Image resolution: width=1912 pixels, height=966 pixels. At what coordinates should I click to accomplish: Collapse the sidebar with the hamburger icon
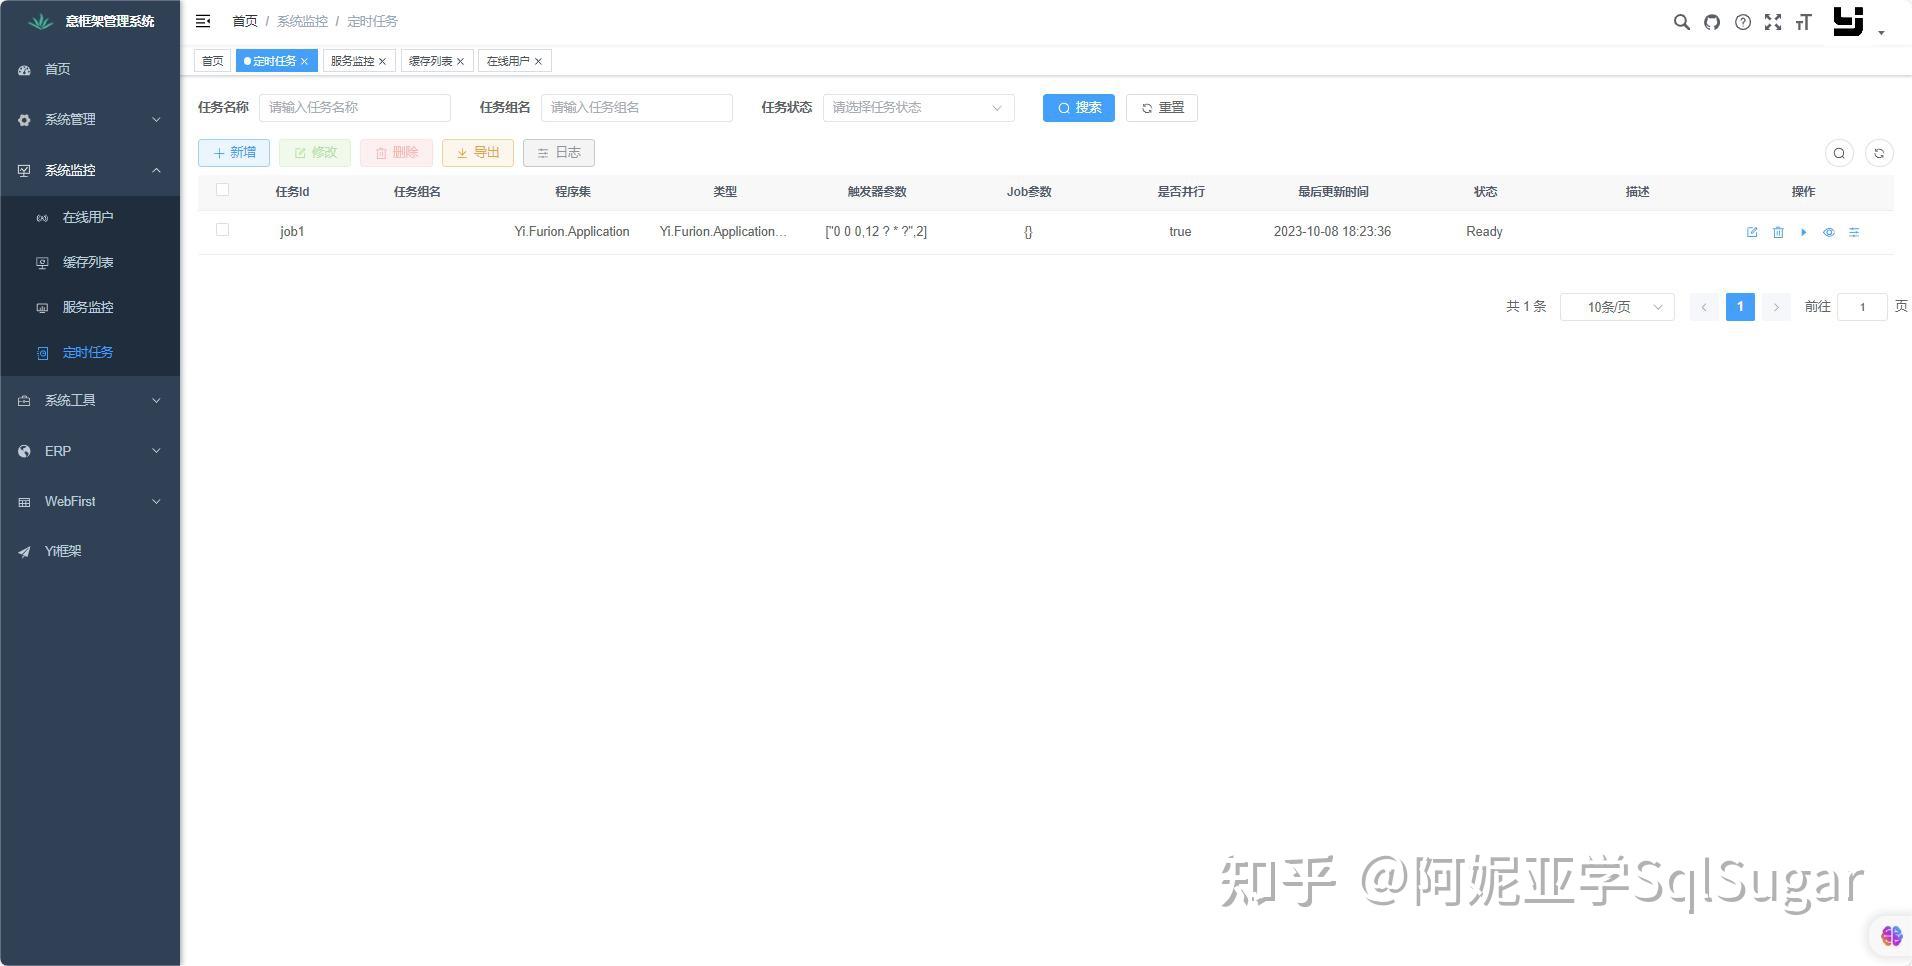203,20
